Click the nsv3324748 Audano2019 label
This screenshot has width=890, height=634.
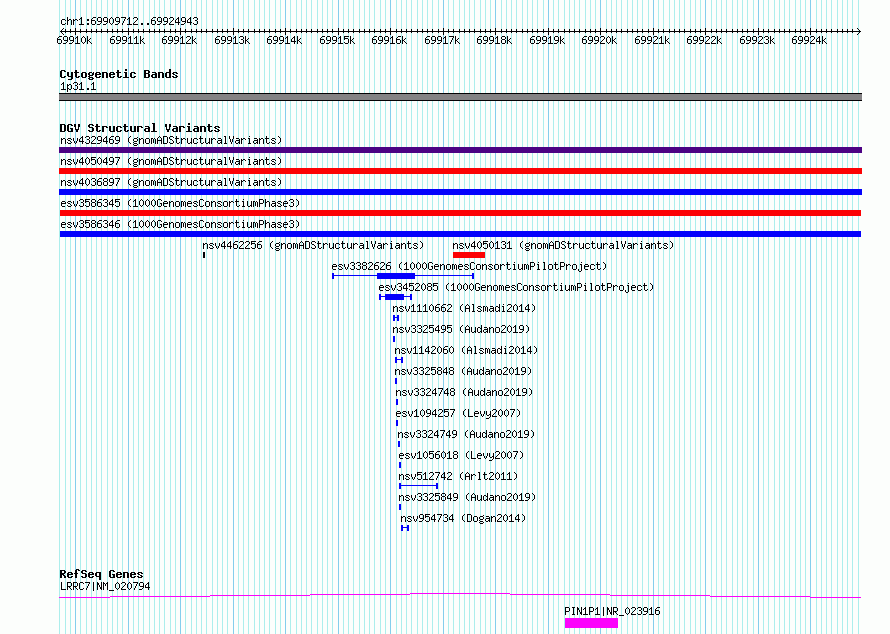coord(464,392)
